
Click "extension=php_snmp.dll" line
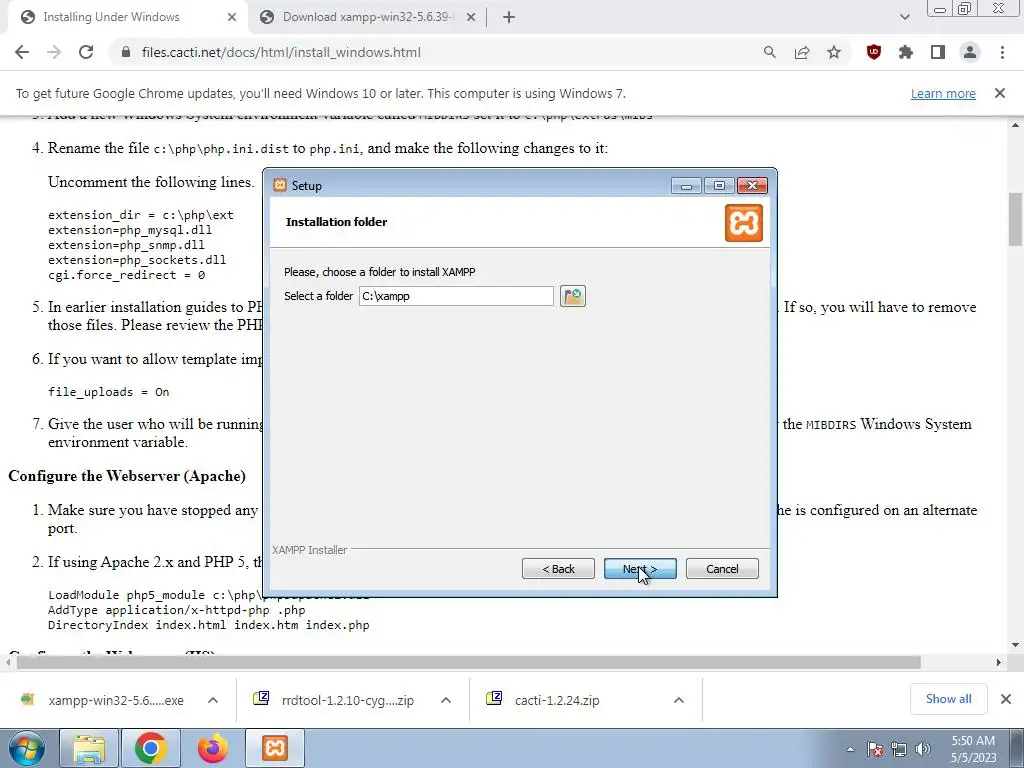(126, 245)
